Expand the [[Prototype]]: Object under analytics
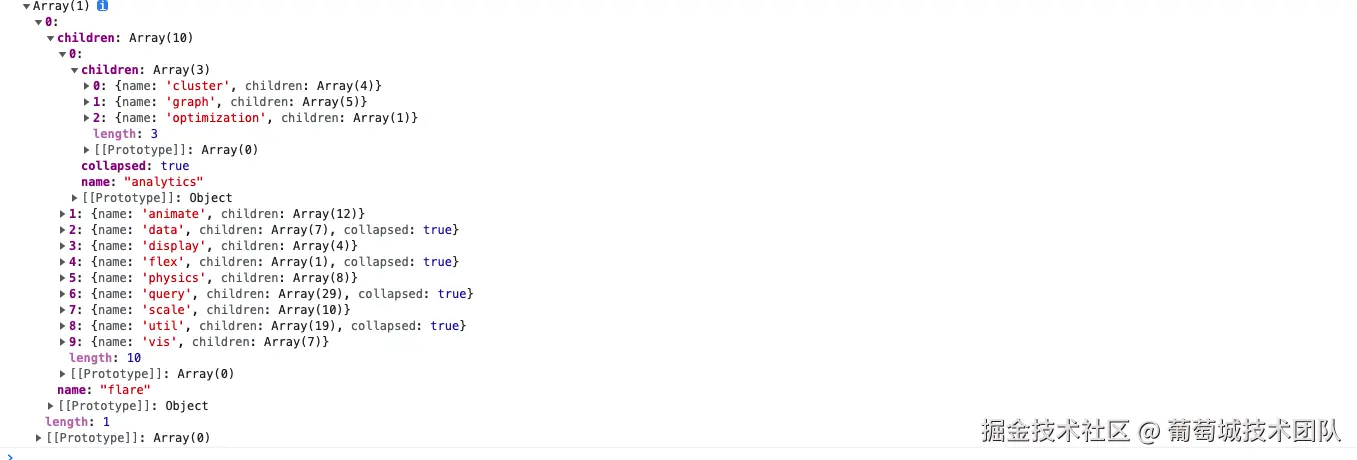The width and height of the screenshot is (1357, 460). pyautogui.click(x=75, y=198)
